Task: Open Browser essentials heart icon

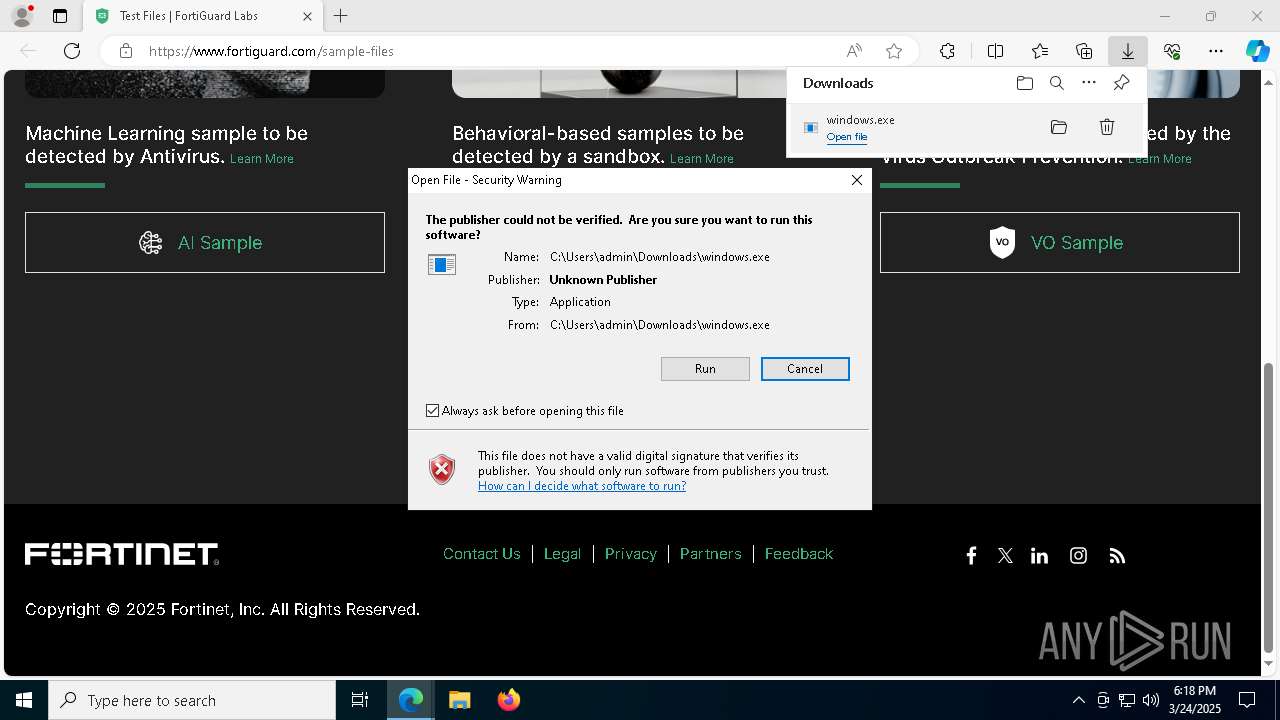Action: 1172,51
